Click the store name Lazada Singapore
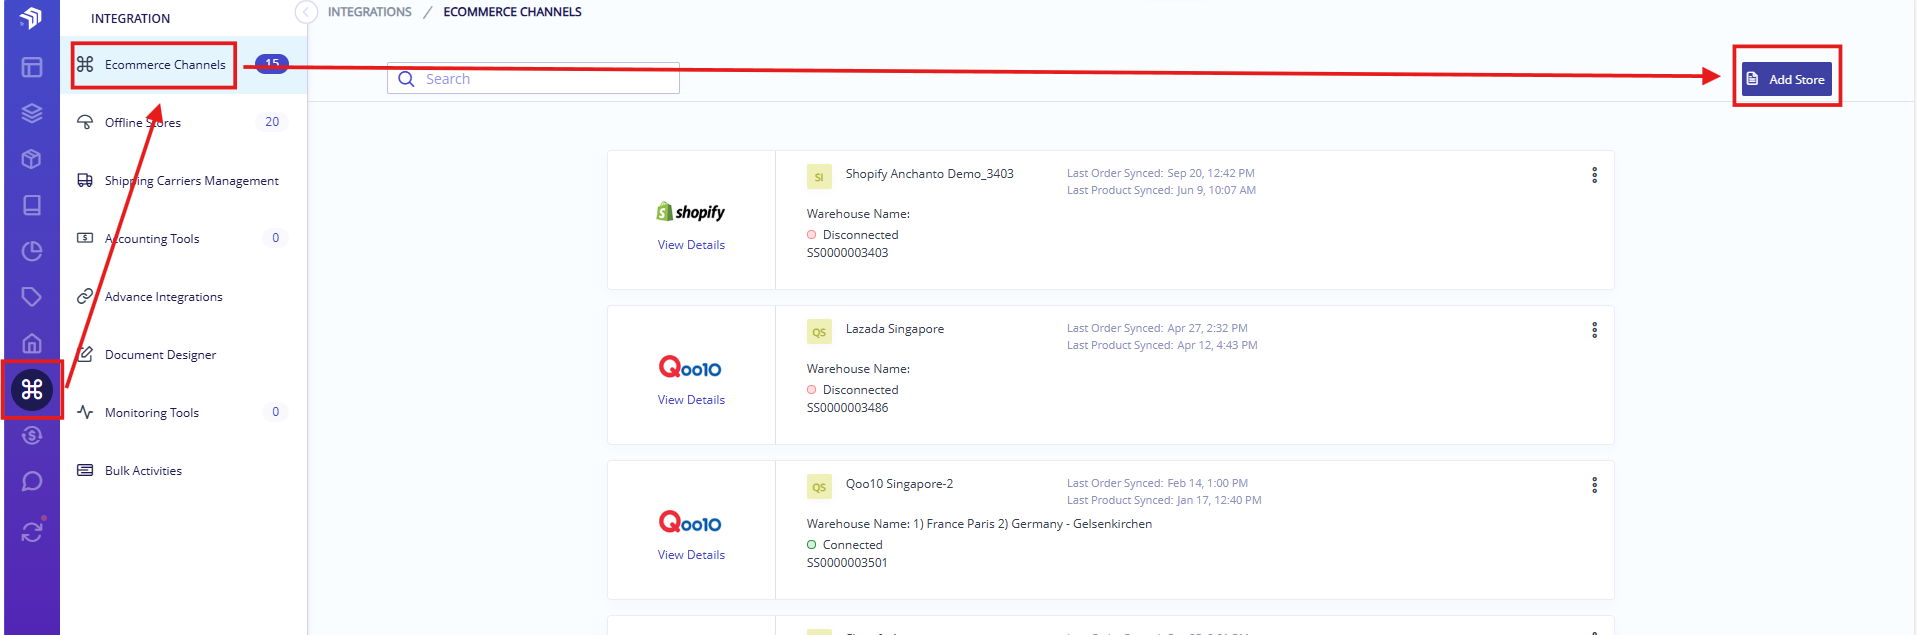The image size is (1917, 635). pos(895,329)
